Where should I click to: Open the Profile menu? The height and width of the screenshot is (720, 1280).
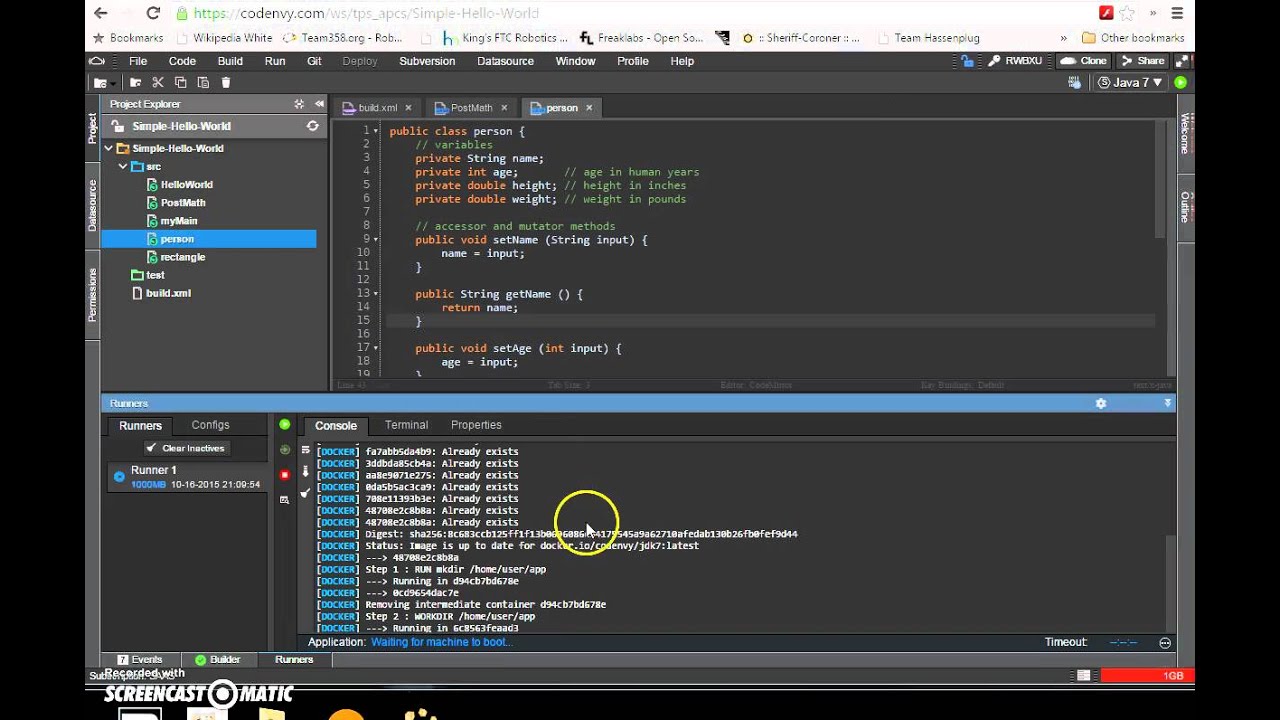click(633, 61)
